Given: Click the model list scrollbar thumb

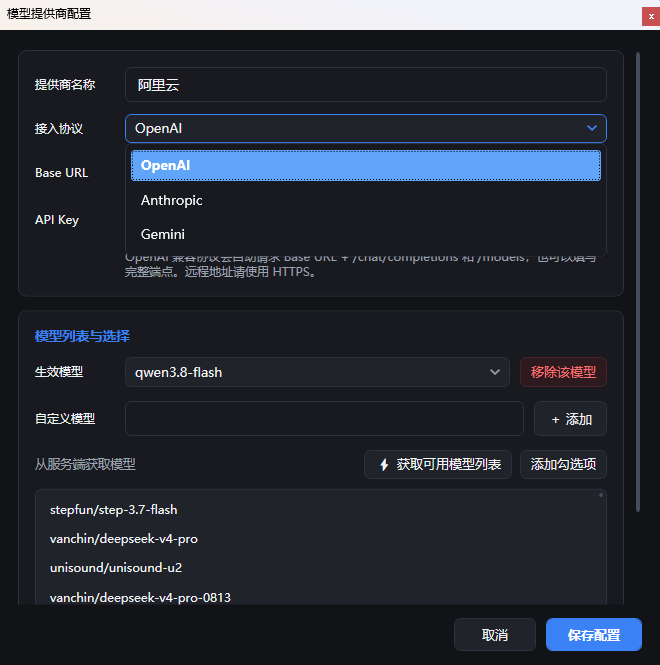Looking at the screenshot, I should (x=601, y=495).
